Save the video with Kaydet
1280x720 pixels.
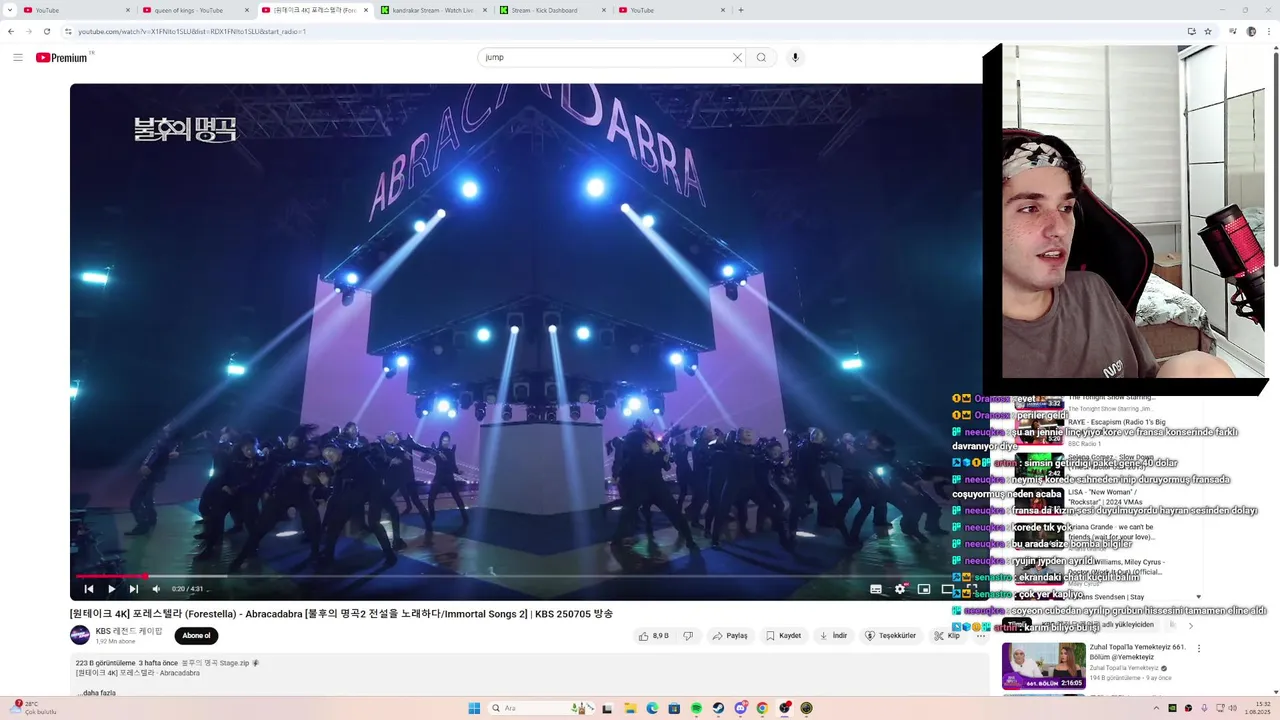783,636
